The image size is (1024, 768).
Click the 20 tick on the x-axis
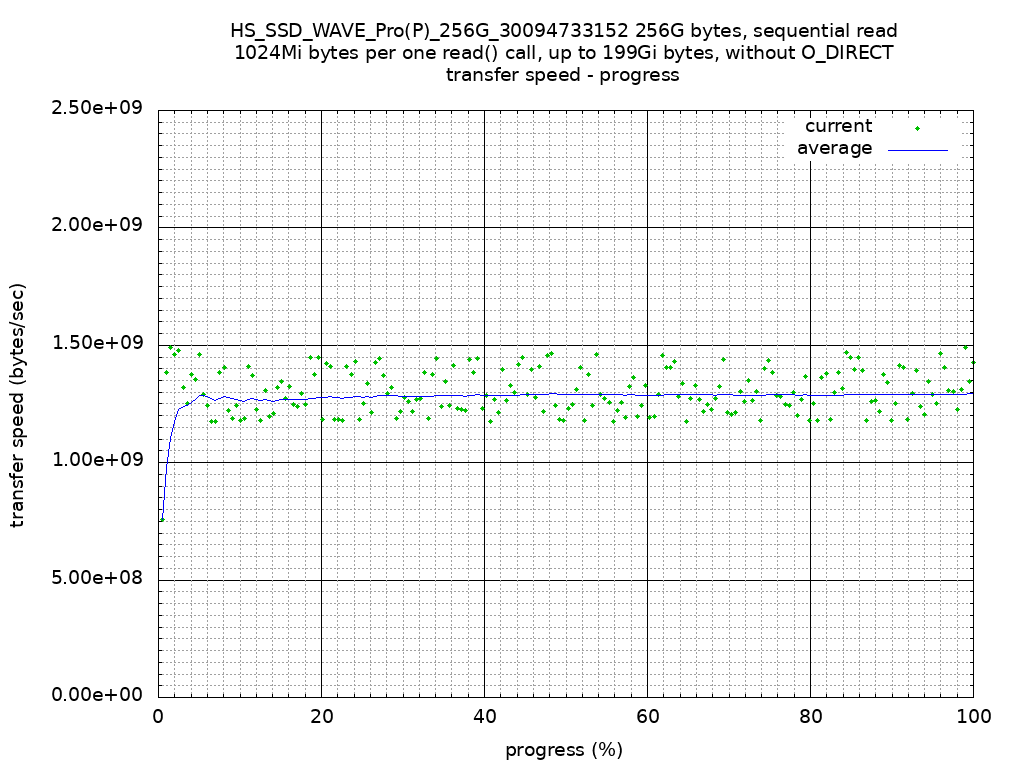click(x=321, y=716)
